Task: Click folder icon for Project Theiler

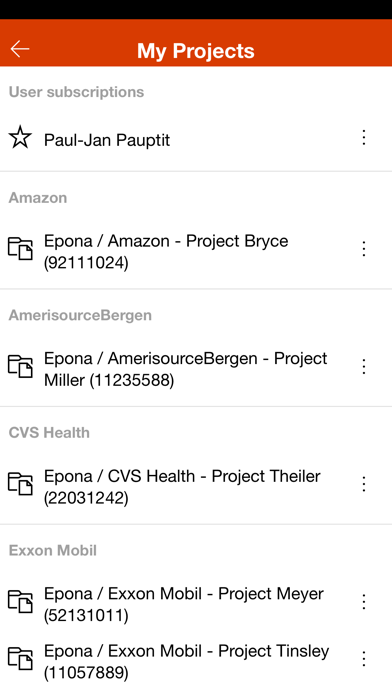Action: [20, 484]
